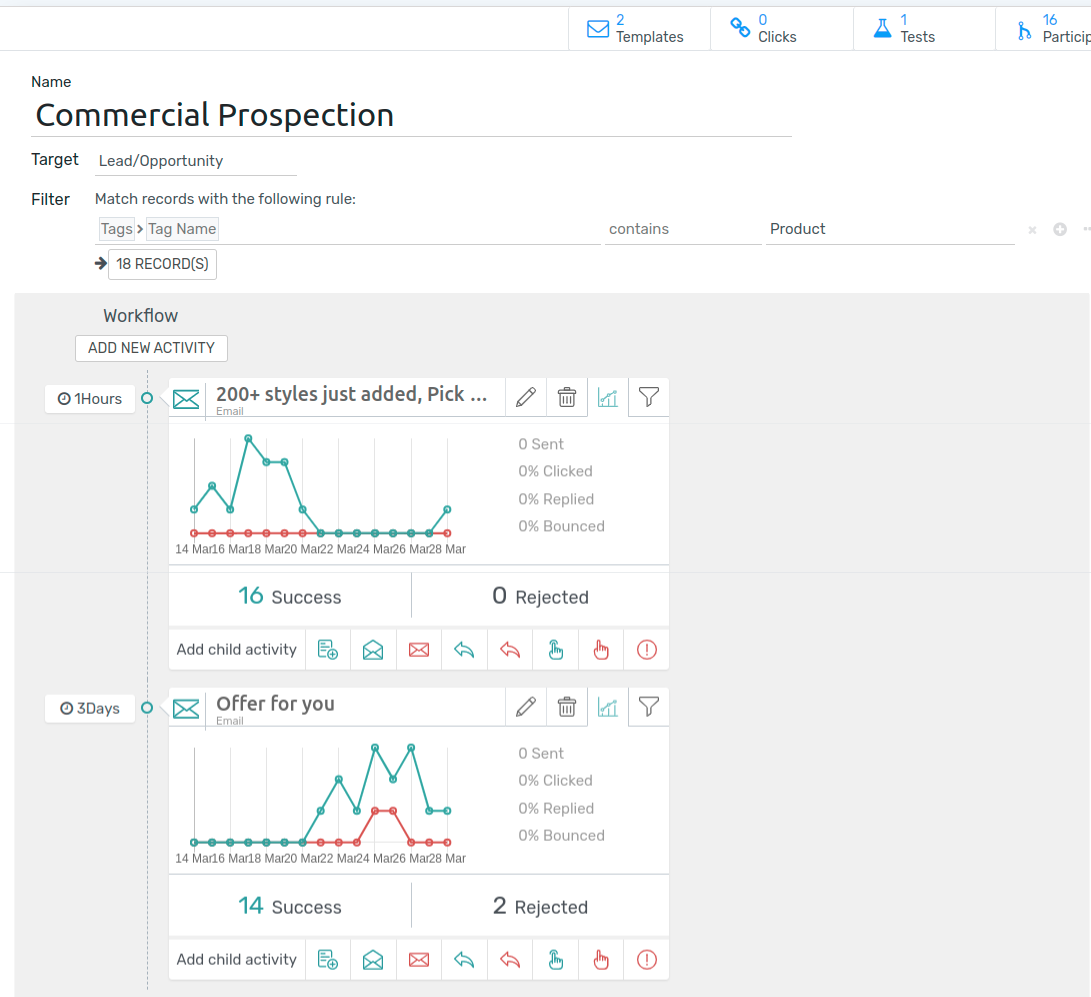This screenshot has width=1091, height=997.
Task: Add an "opened" child activity under the first email
Action: 373,650
